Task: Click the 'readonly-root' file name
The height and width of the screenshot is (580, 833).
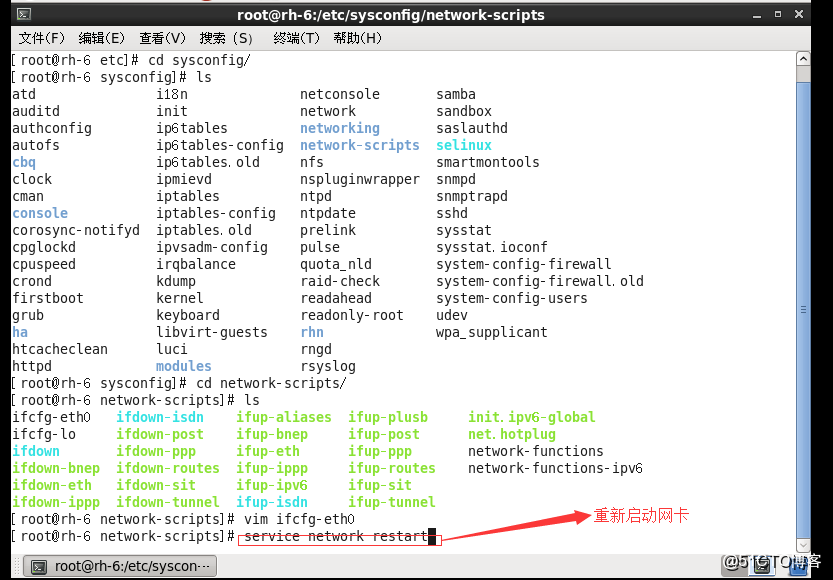Action: tap(352, 315)
